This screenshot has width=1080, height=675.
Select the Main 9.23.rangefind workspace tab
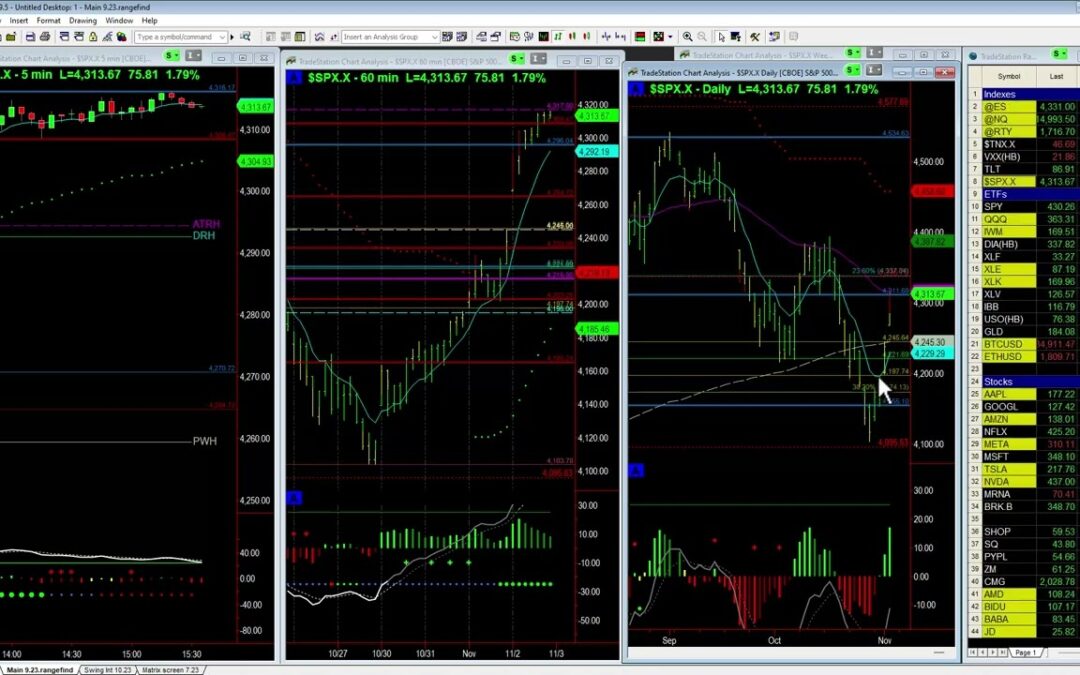tap(39, 669)
